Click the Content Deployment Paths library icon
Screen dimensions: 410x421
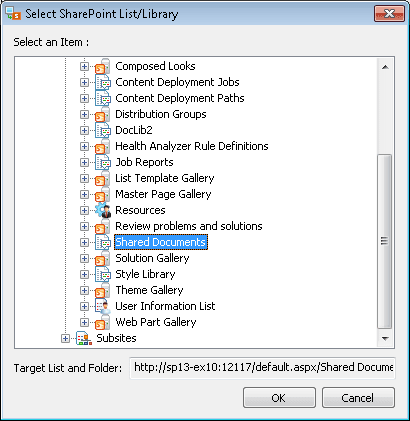tap(103, 98)
